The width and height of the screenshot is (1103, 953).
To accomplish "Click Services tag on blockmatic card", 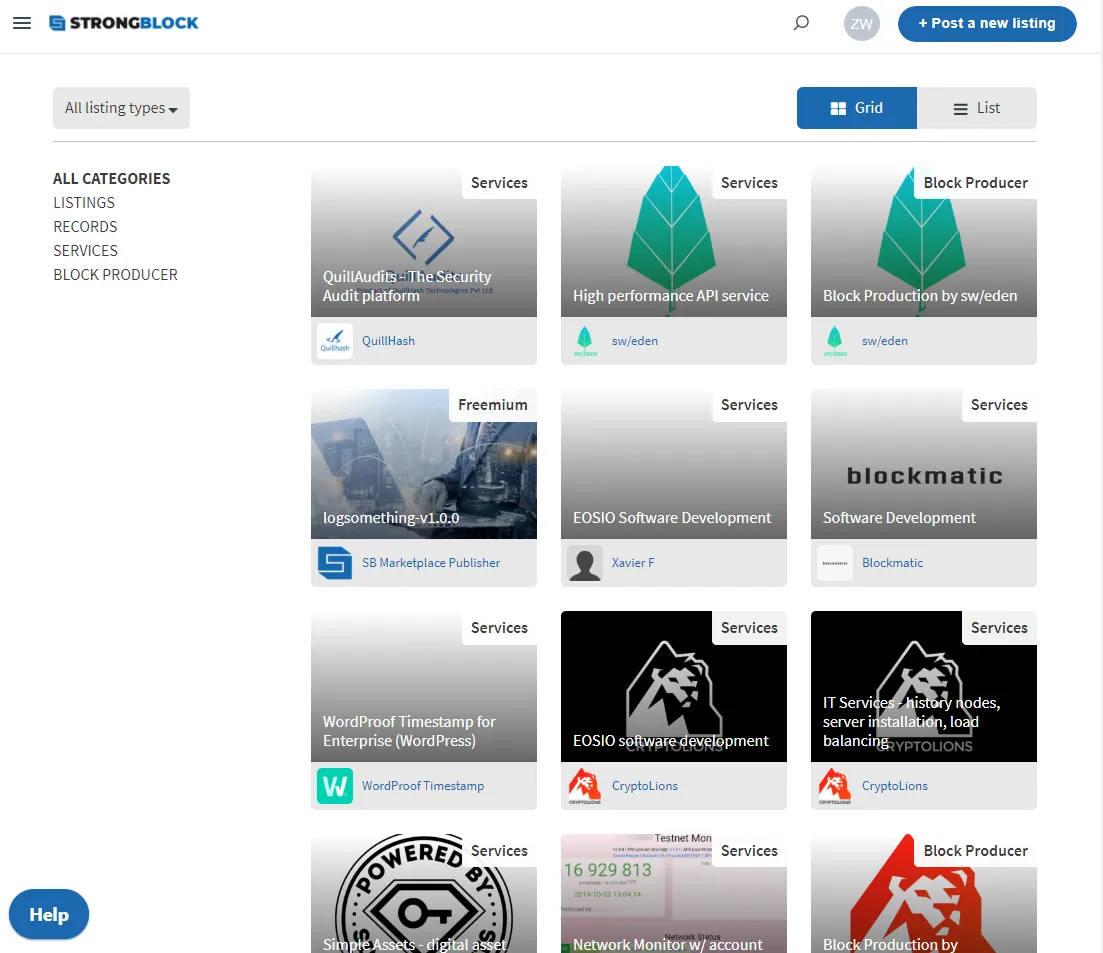I will [x=999, y=405].
